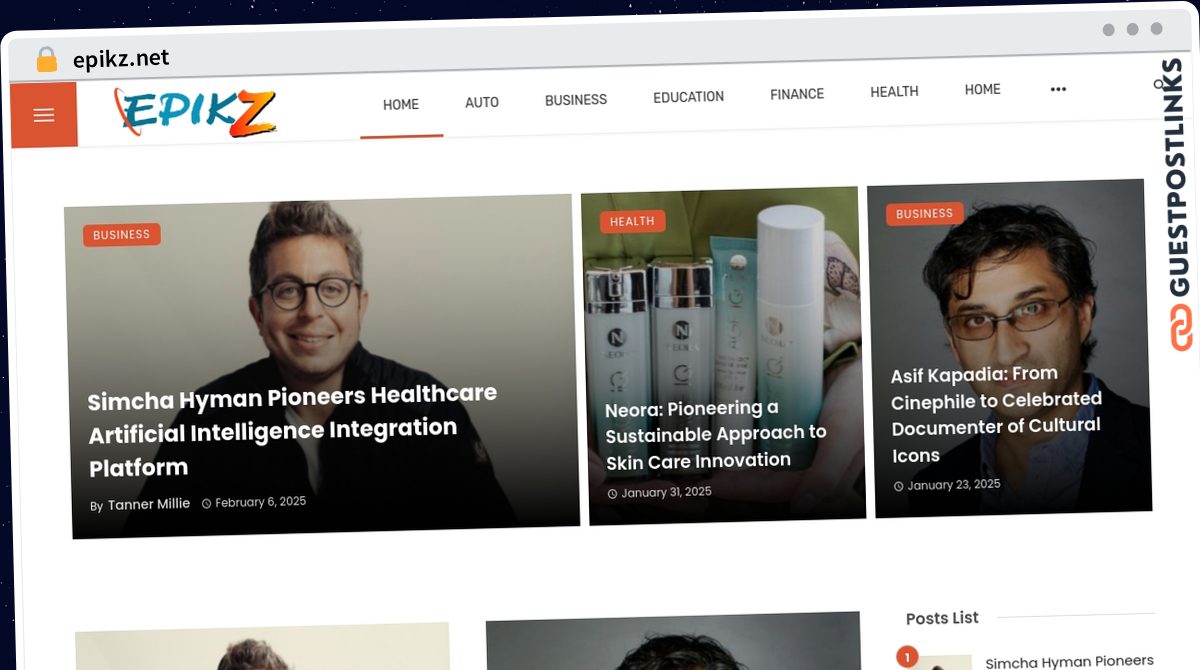Click BUSINESS badge on Asif Kapadia post
The width and height of the screenshot is (1200, 670).
click(925, 214)
